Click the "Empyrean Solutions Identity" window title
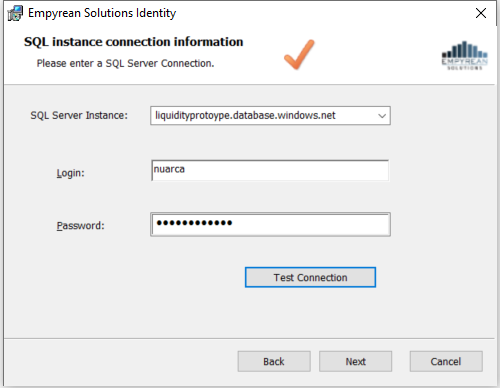This screenshot has width=500, height=388. click(x=102, y=13)
